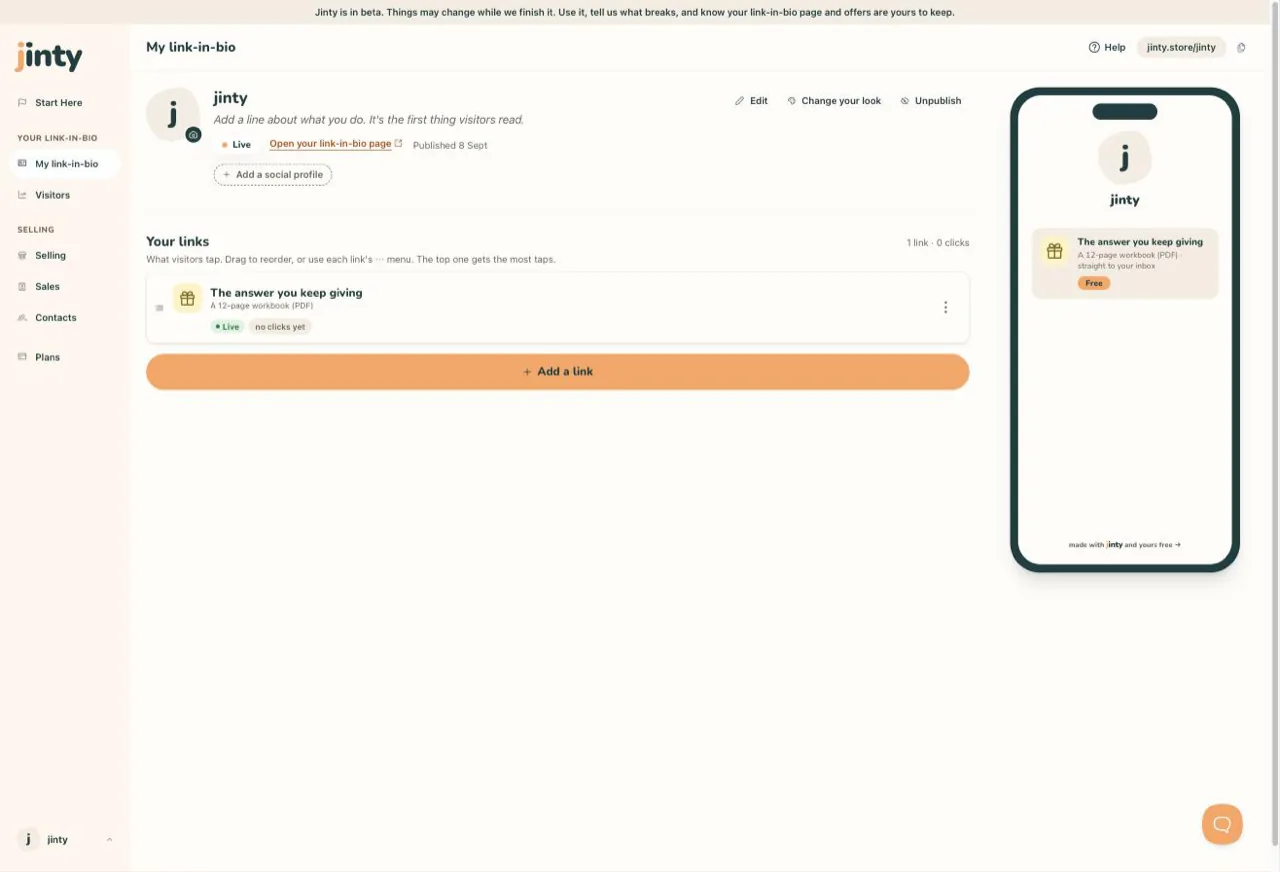This screenshot has width=1280, height=872.
Task: Click the jinty logo in the sidebar
Action: pyautogui.click(x=48, y=57)
